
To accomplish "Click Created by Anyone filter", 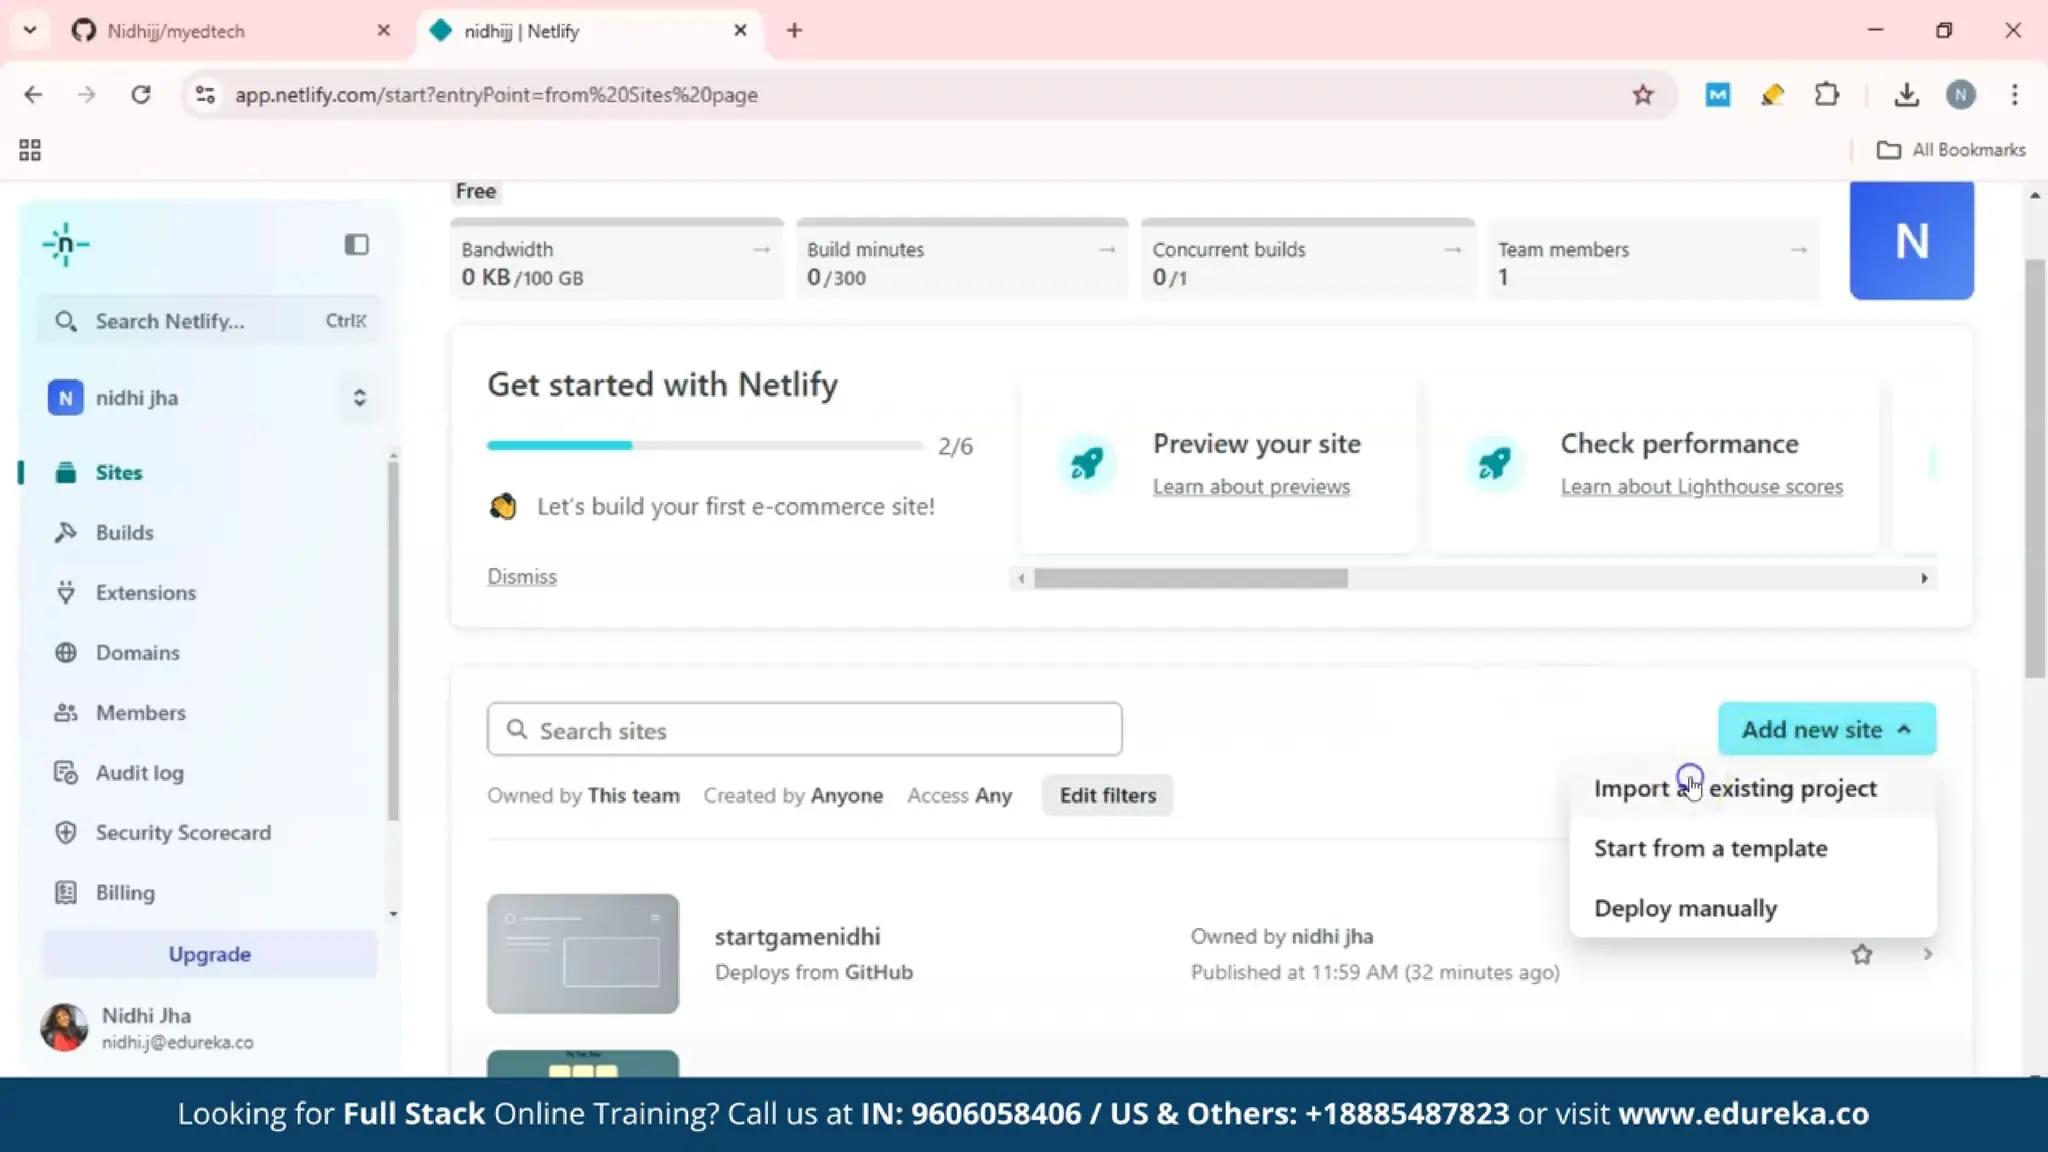I will (x=793, y=795).
